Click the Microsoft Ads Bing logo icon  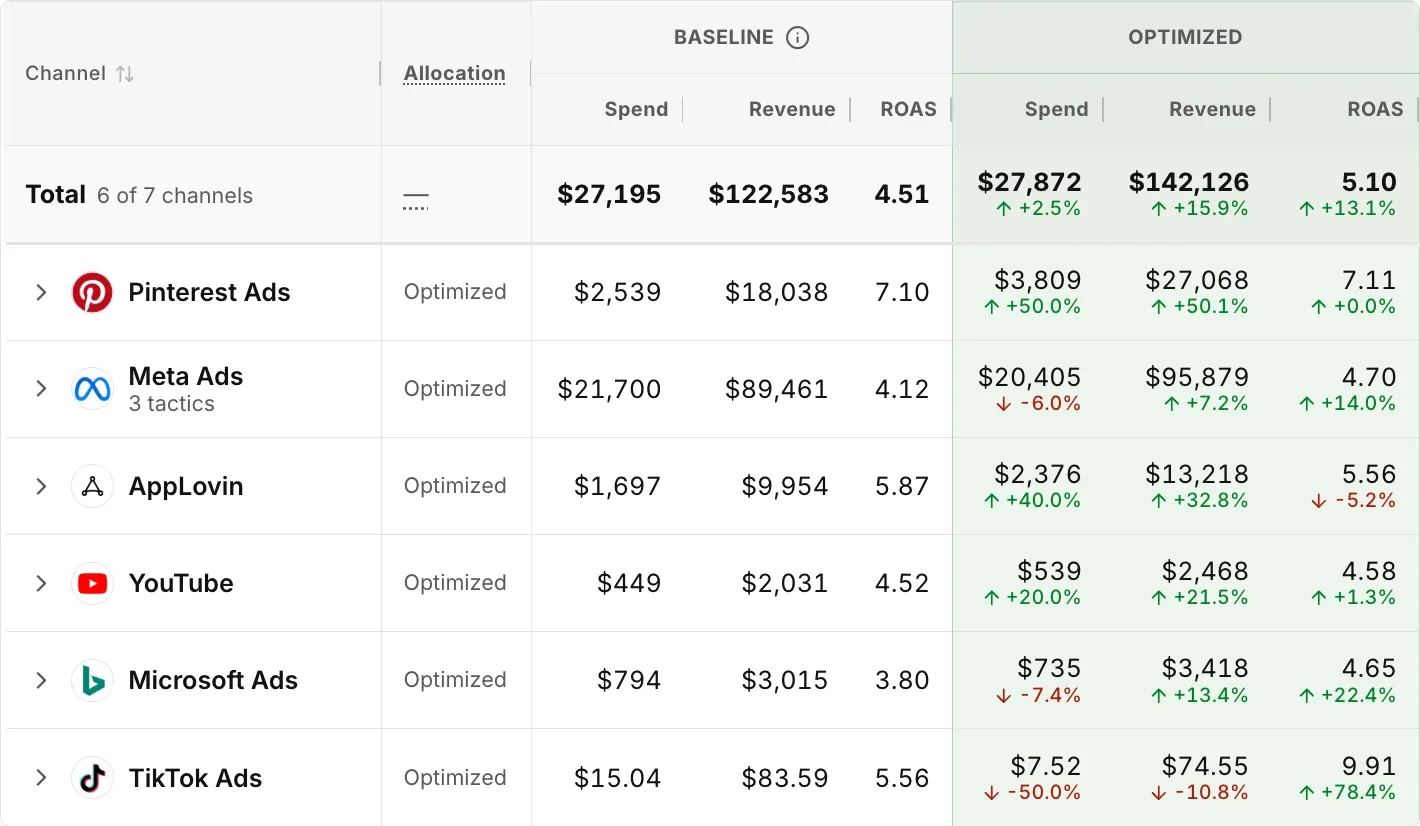pos(92,680)
